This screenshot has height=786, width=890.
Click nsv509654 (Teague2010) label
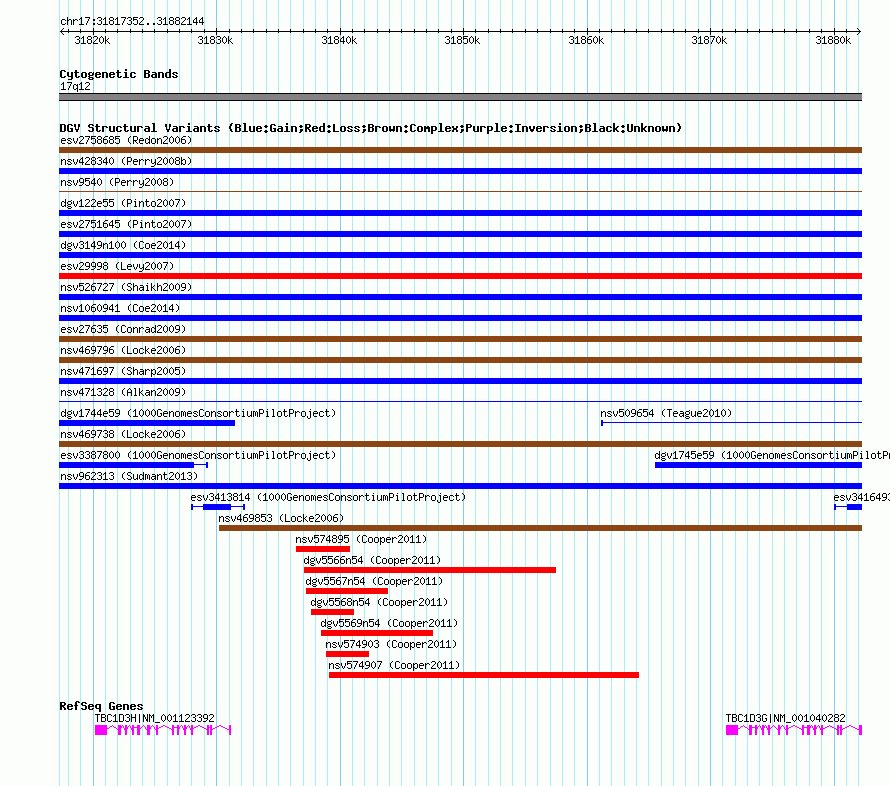666,413
